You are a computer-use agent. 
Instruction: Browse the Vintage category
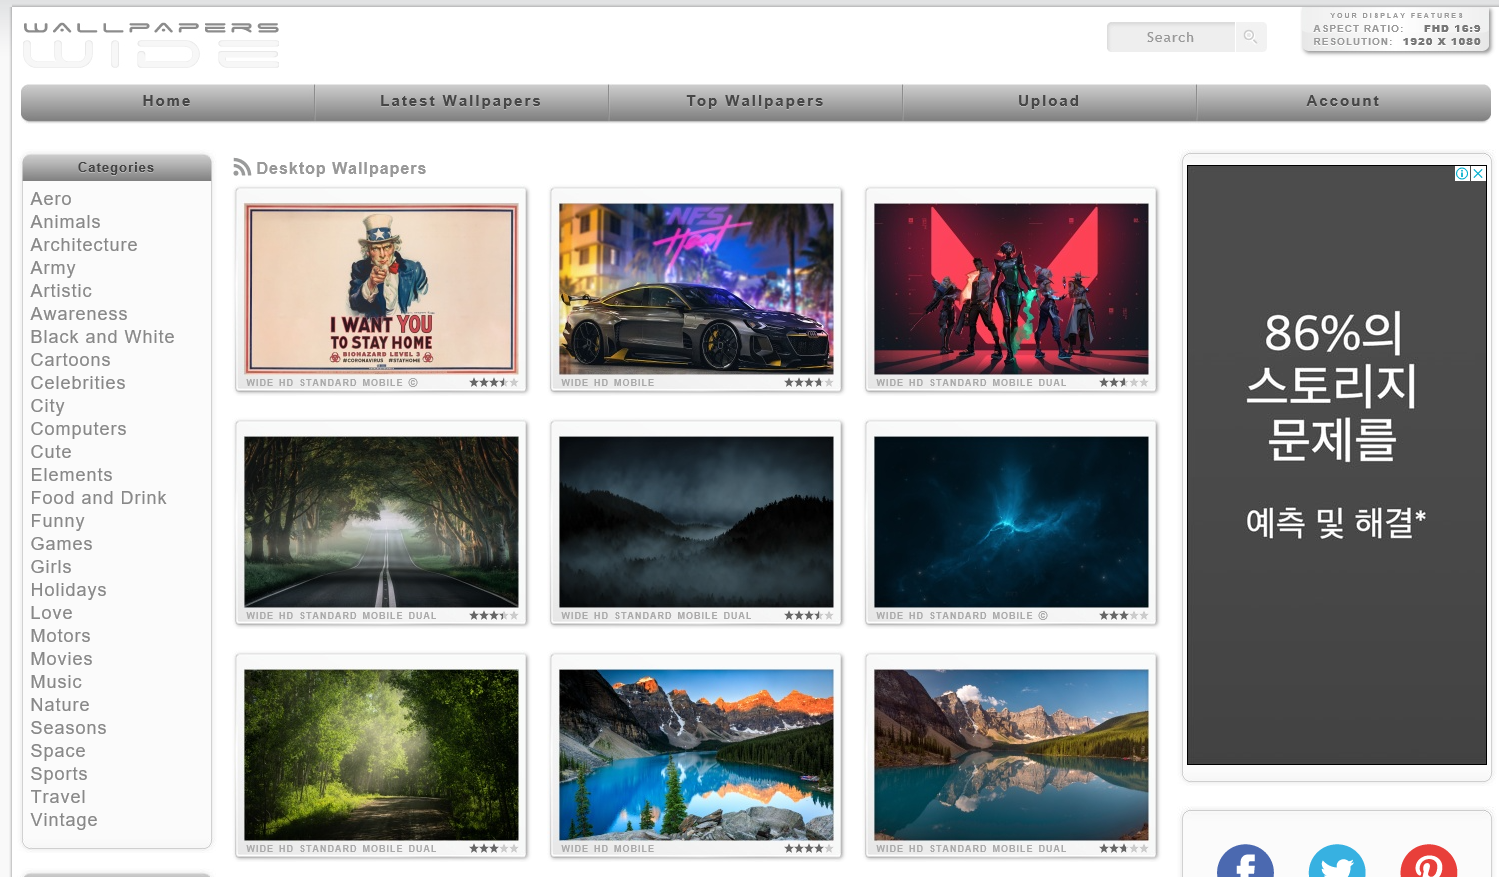64,820
